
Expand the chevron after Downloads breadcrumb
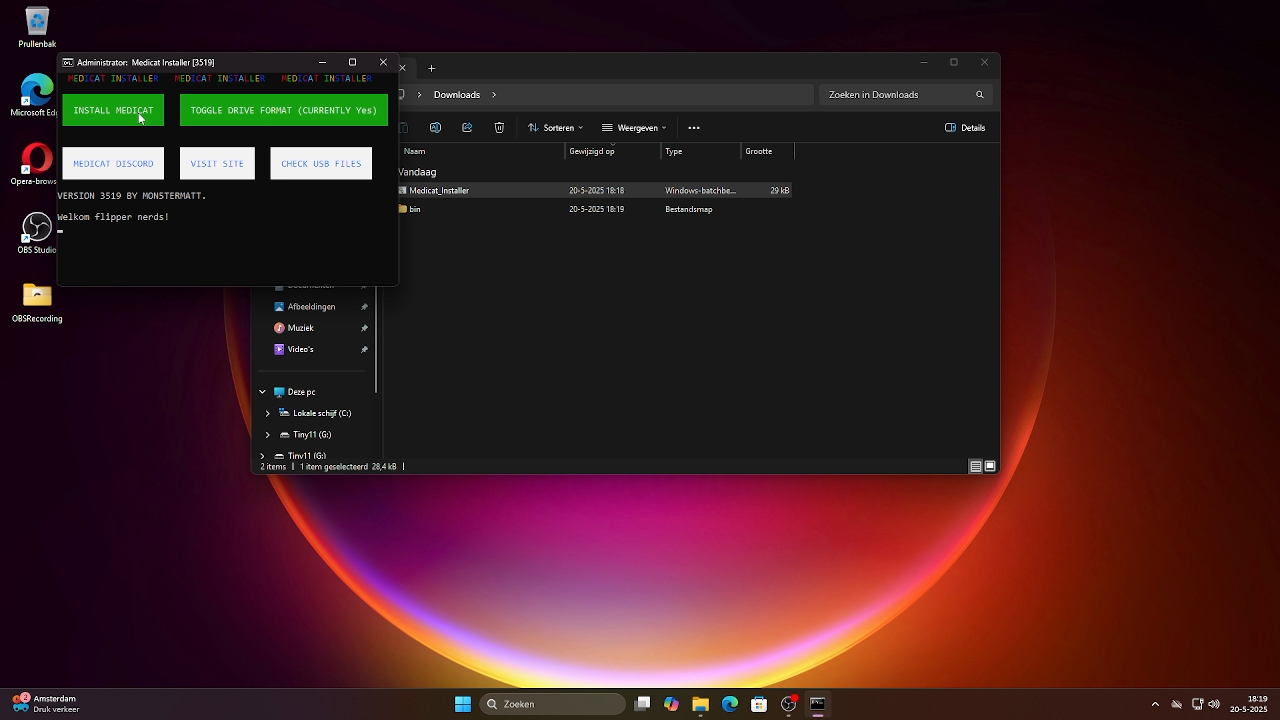(x=494, y=95)
